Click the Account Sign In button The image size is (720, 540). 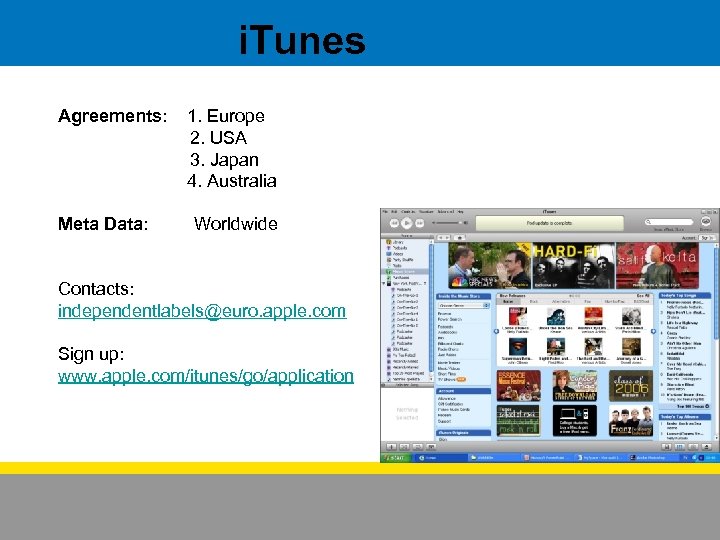pos(706,238)
